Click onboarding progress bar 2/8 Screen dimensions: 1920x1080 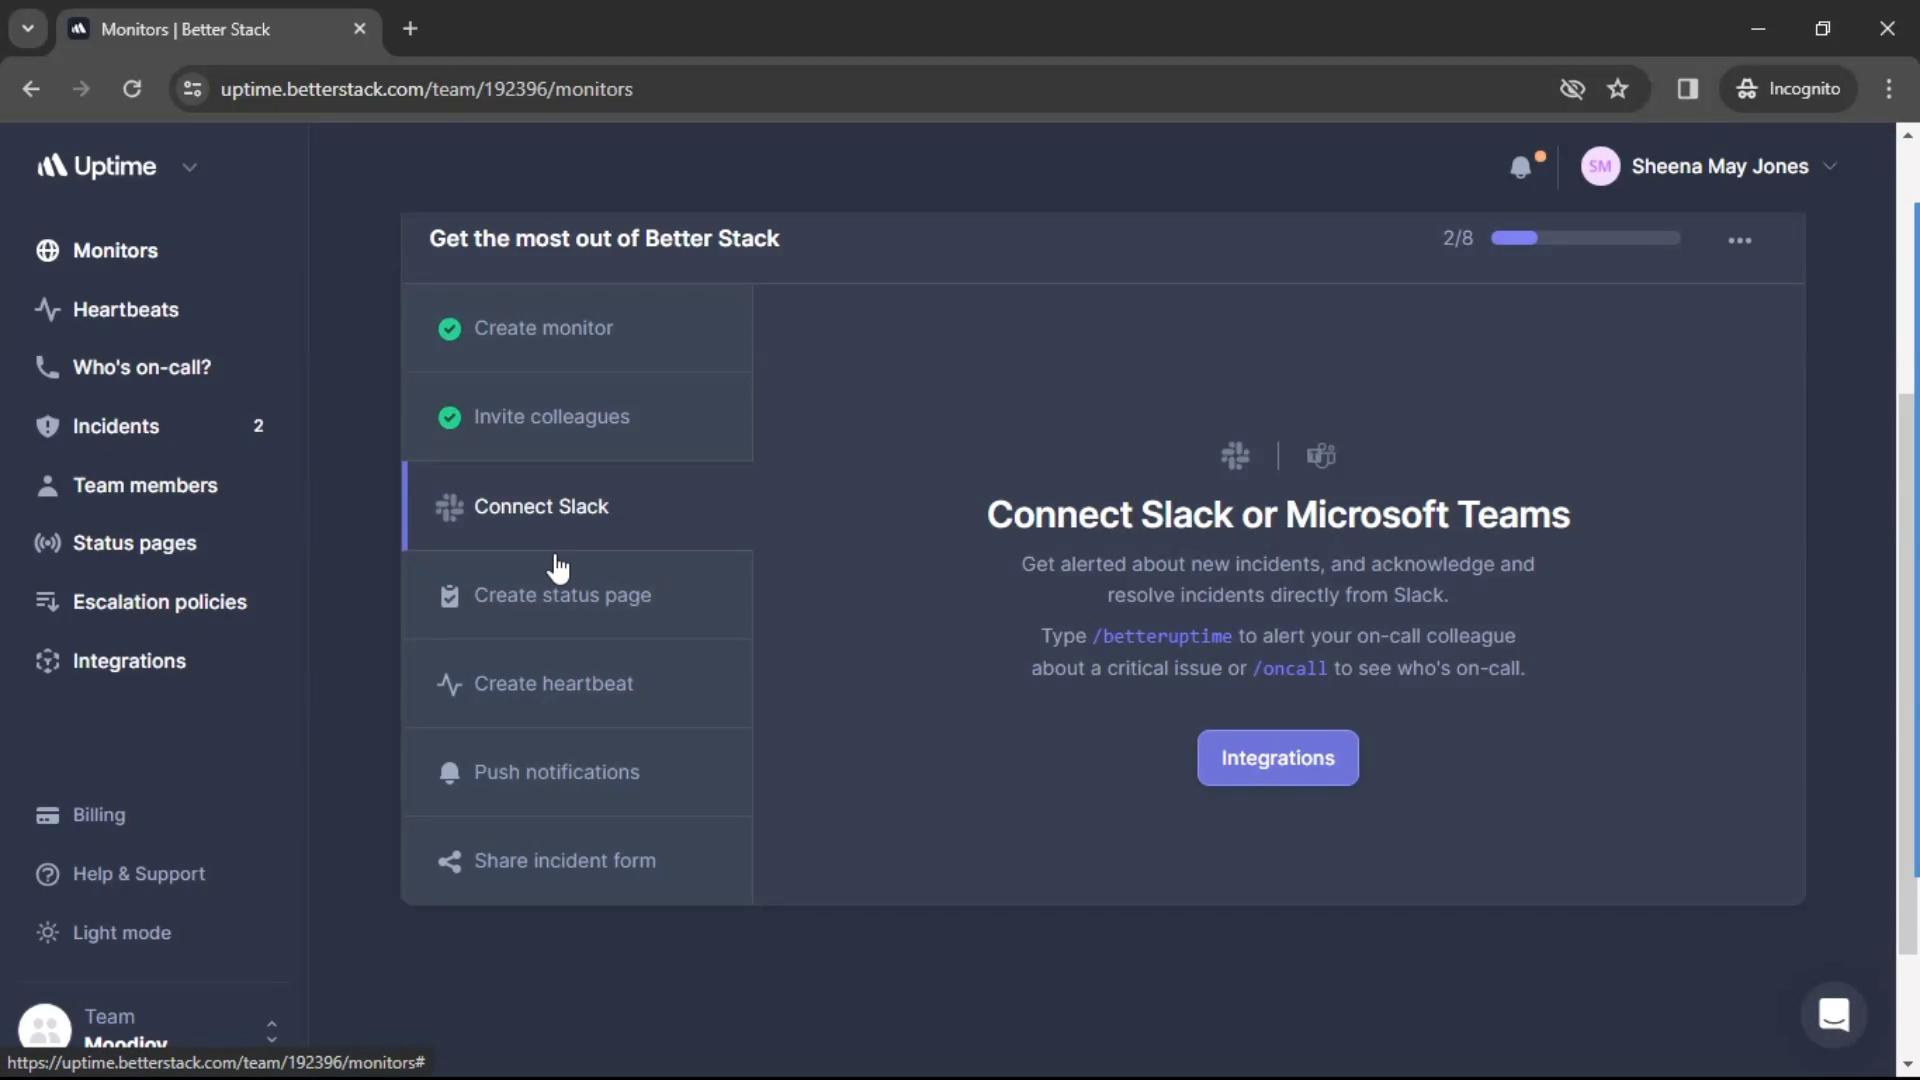coord(1582,237)
